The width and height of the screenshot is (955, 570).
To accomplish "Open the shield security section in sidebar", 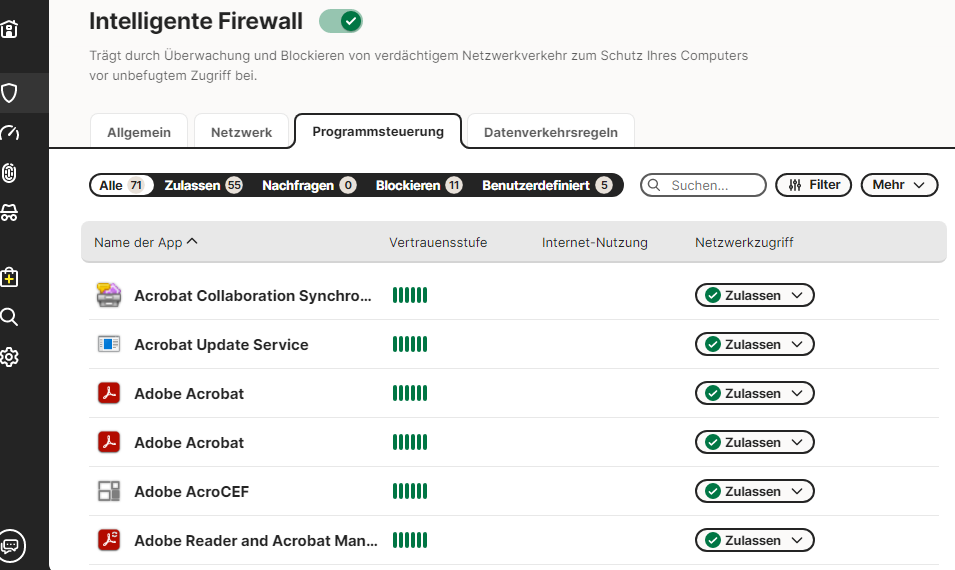I will [x=10, y=93].
